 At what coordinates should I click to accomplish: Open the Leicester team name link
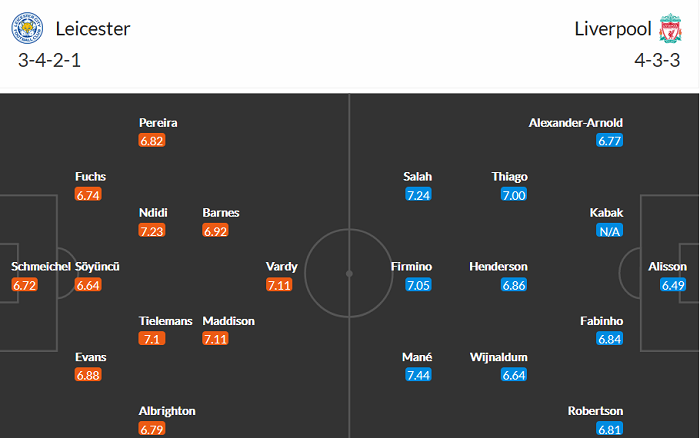click(x=93, y=28)
